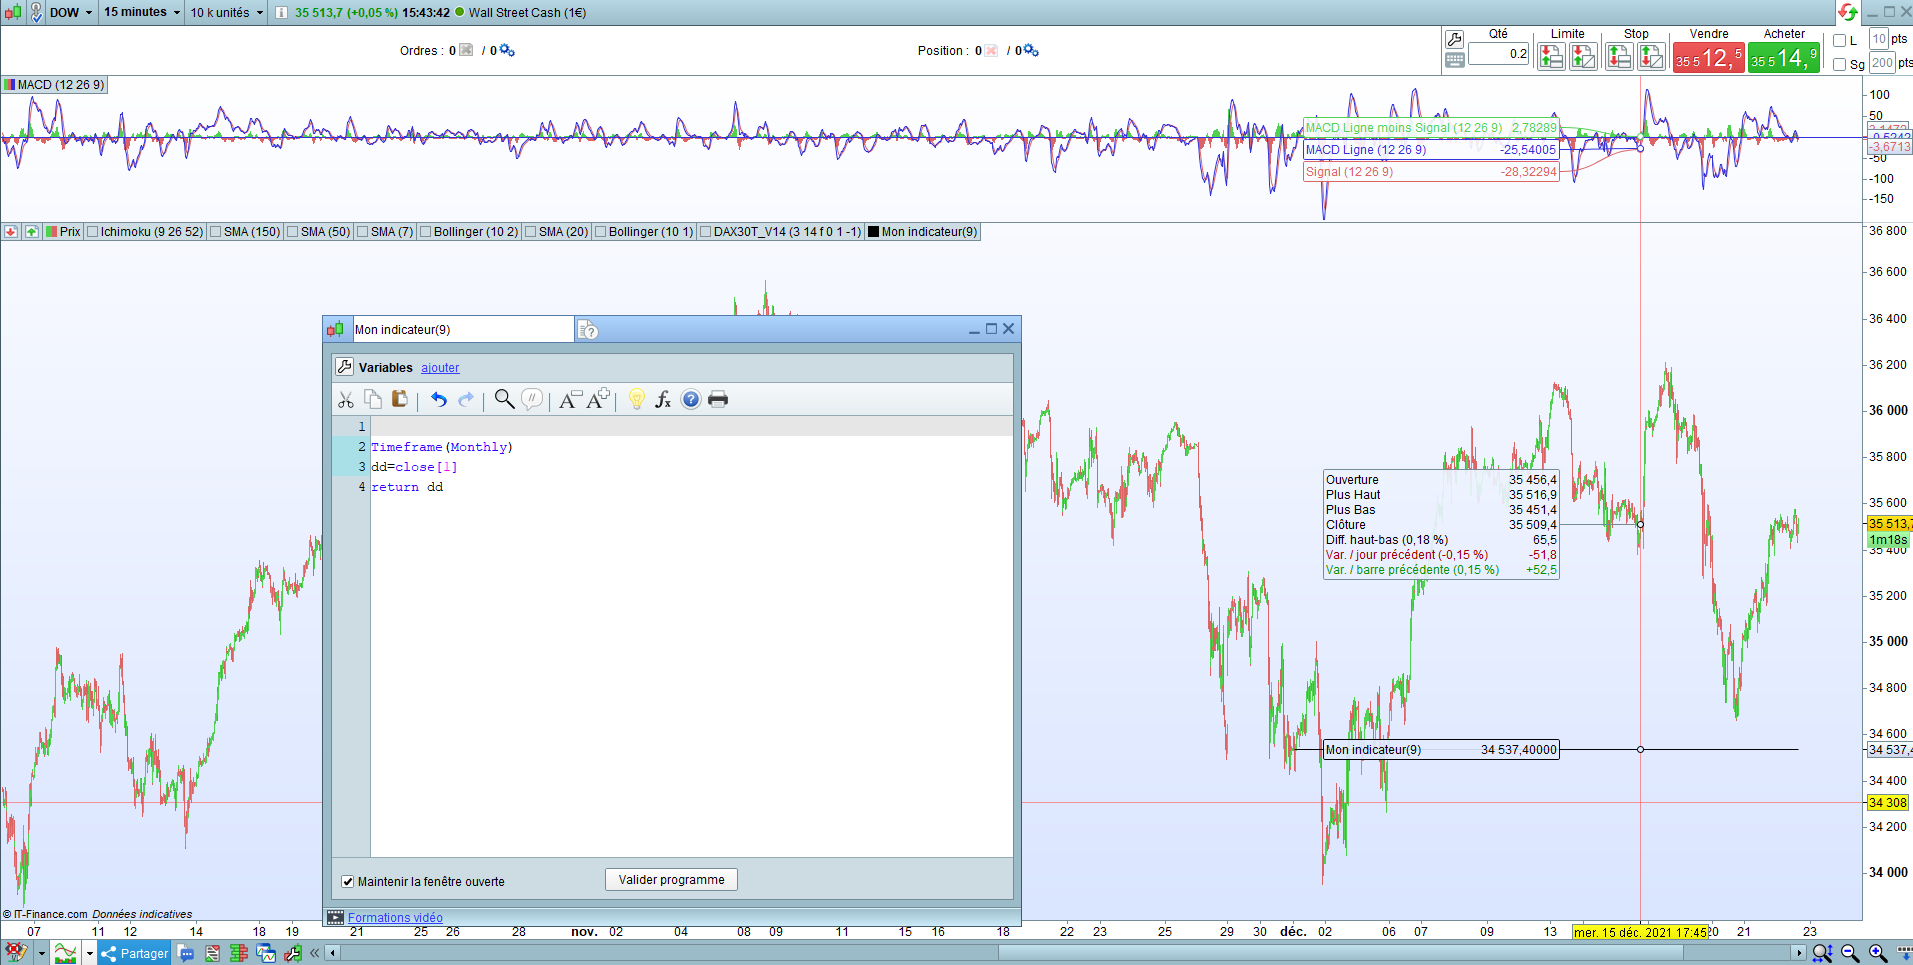The height and width of the screenshot is (965, 1913).
Task: Print the indicator code
Action: [718, 400]
